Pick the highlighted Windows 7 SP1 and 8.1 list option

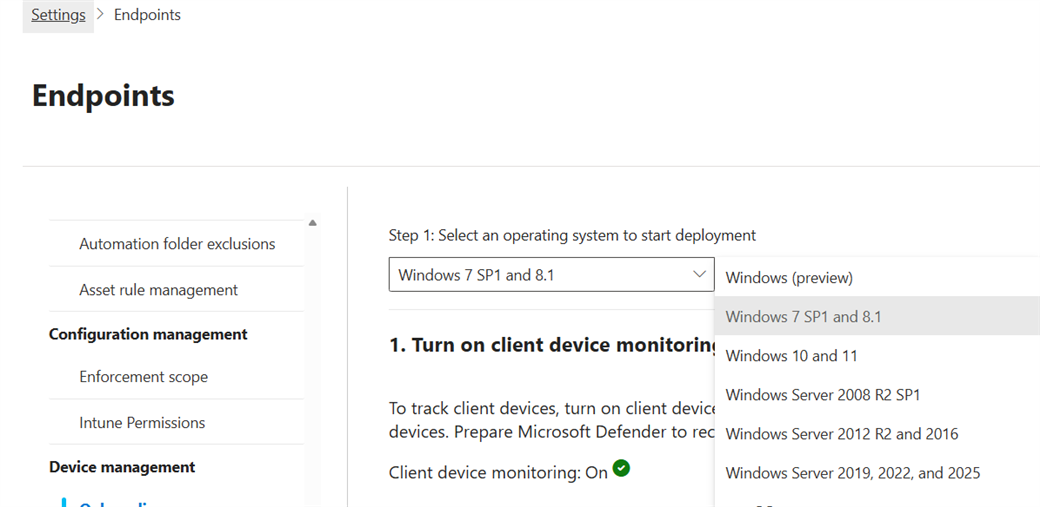coord(803,317)
